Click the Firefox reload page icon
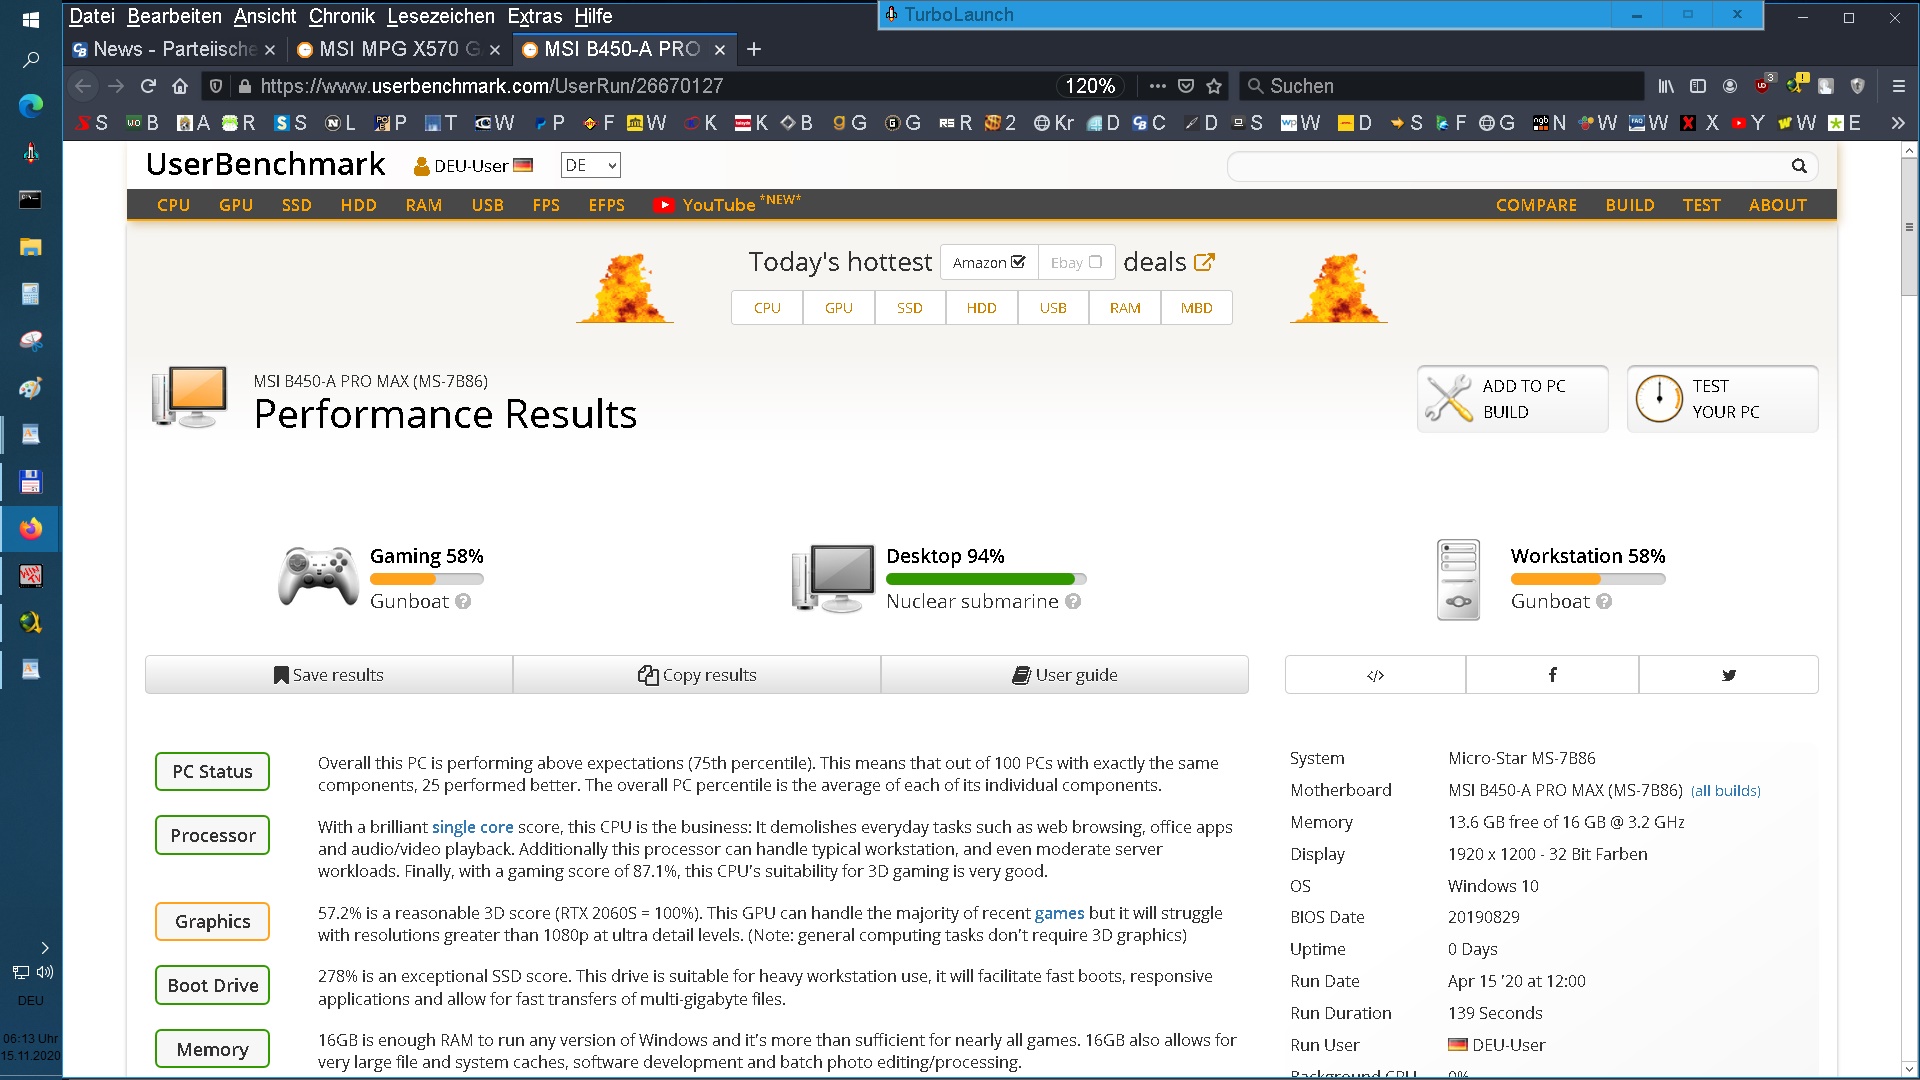The width and height of the screenshot is (1920, 1080). 148,86
